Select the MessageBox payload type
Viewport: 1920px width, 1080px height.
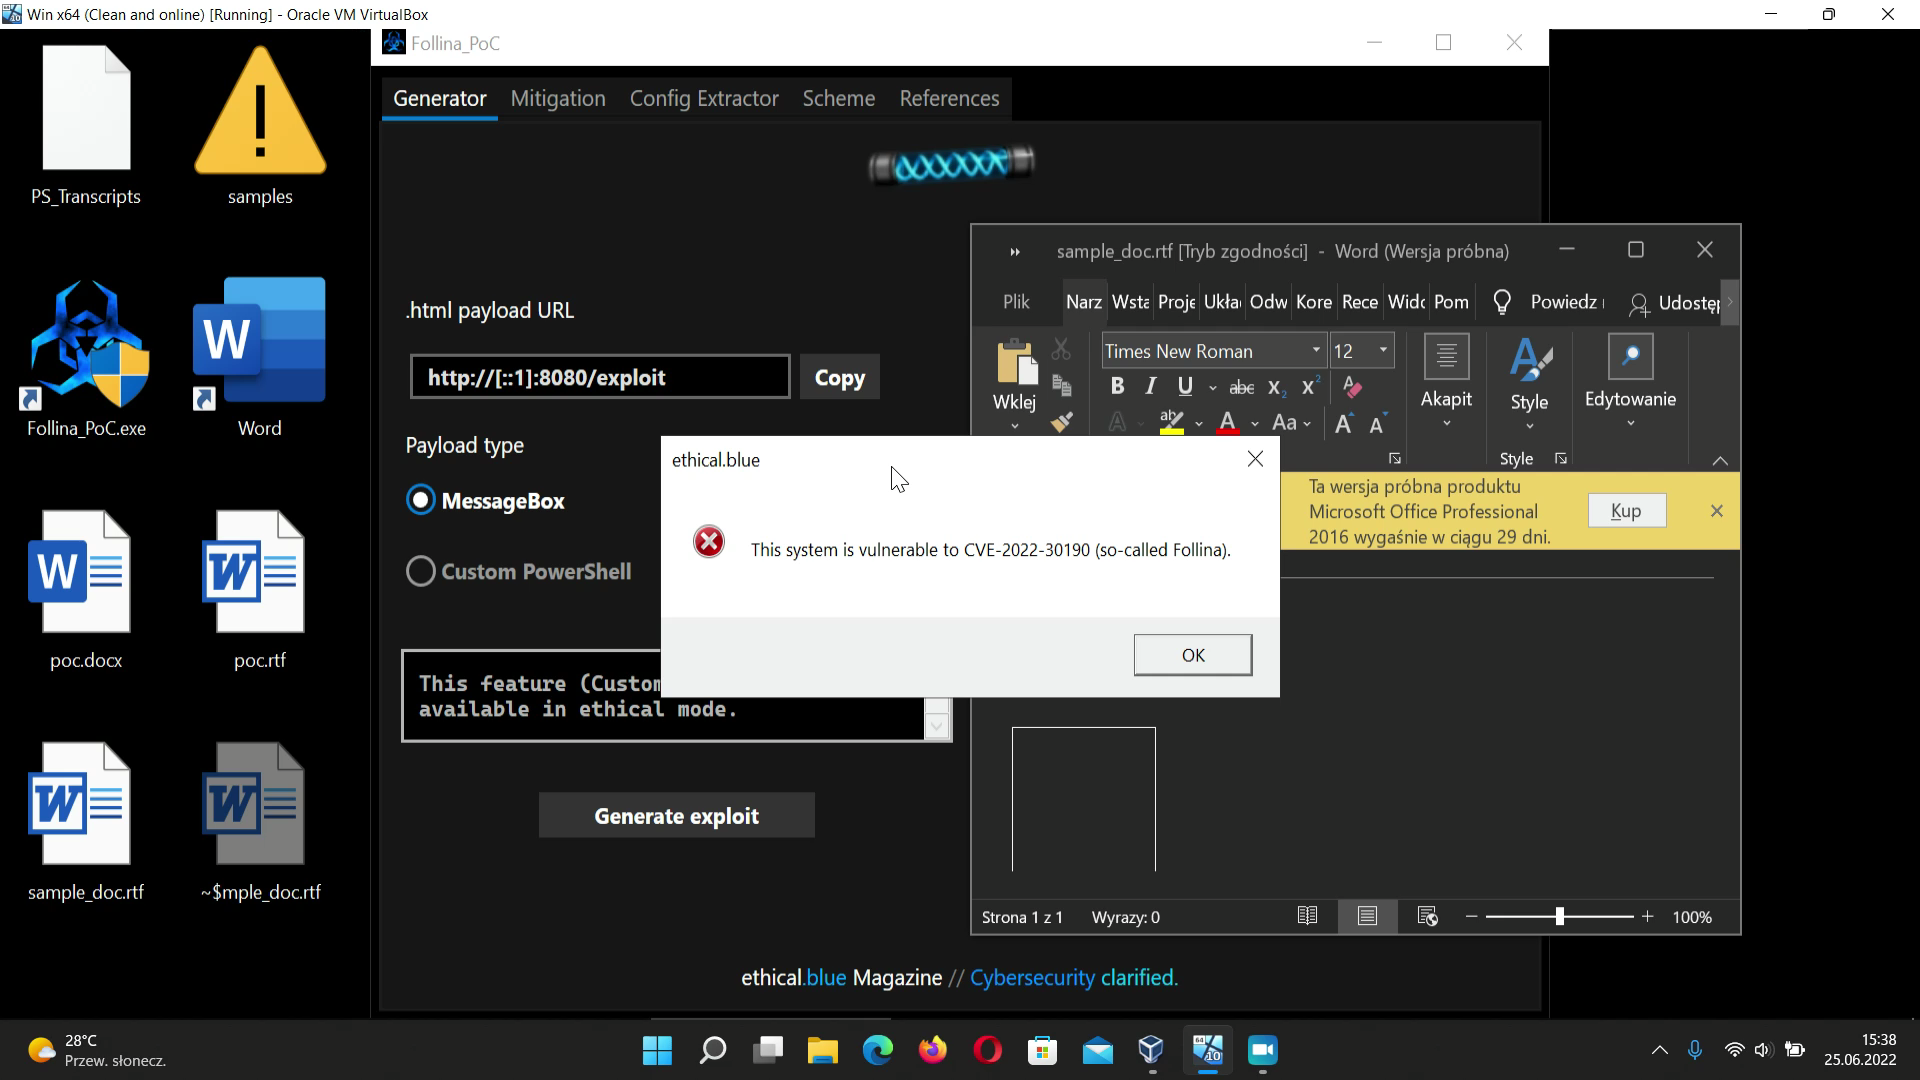(x=486, y=501)
